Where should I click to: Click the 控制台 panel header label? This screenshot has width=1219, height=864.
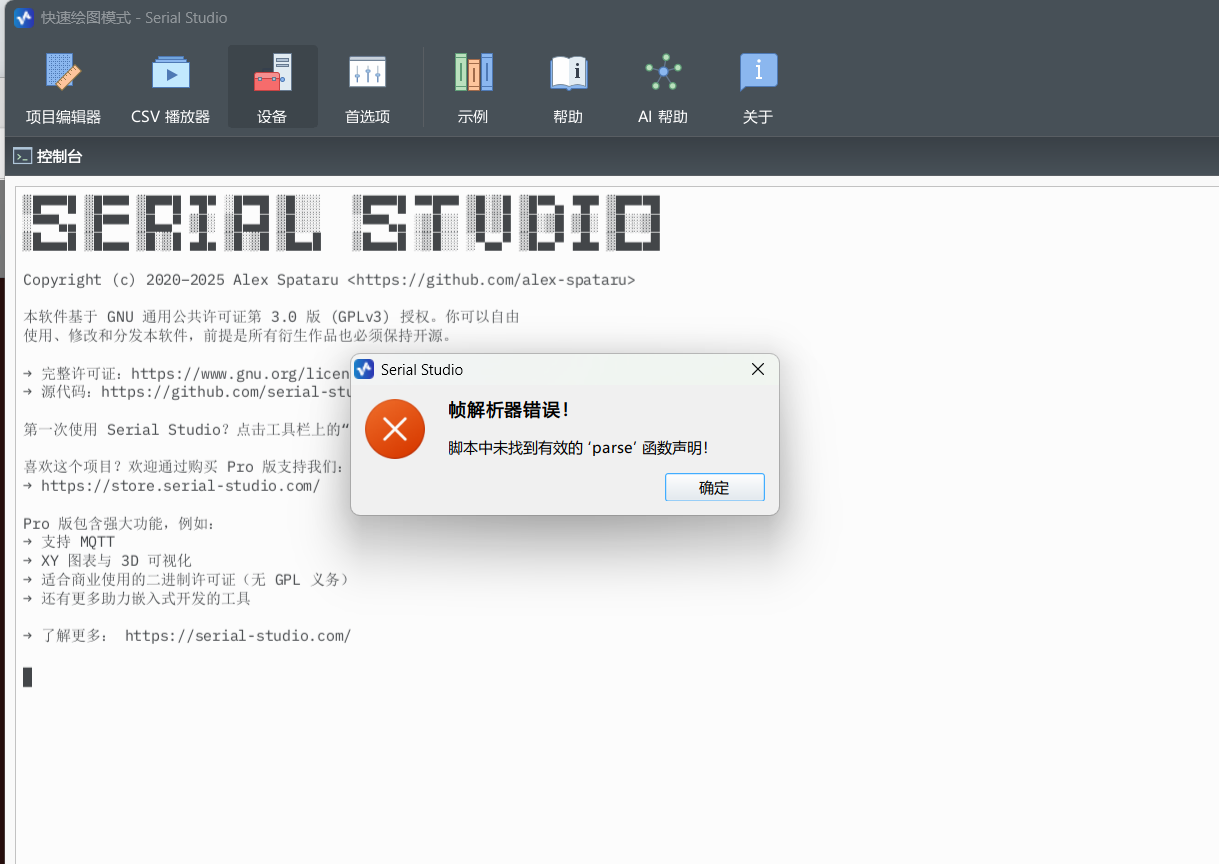(x=59, y=156)
